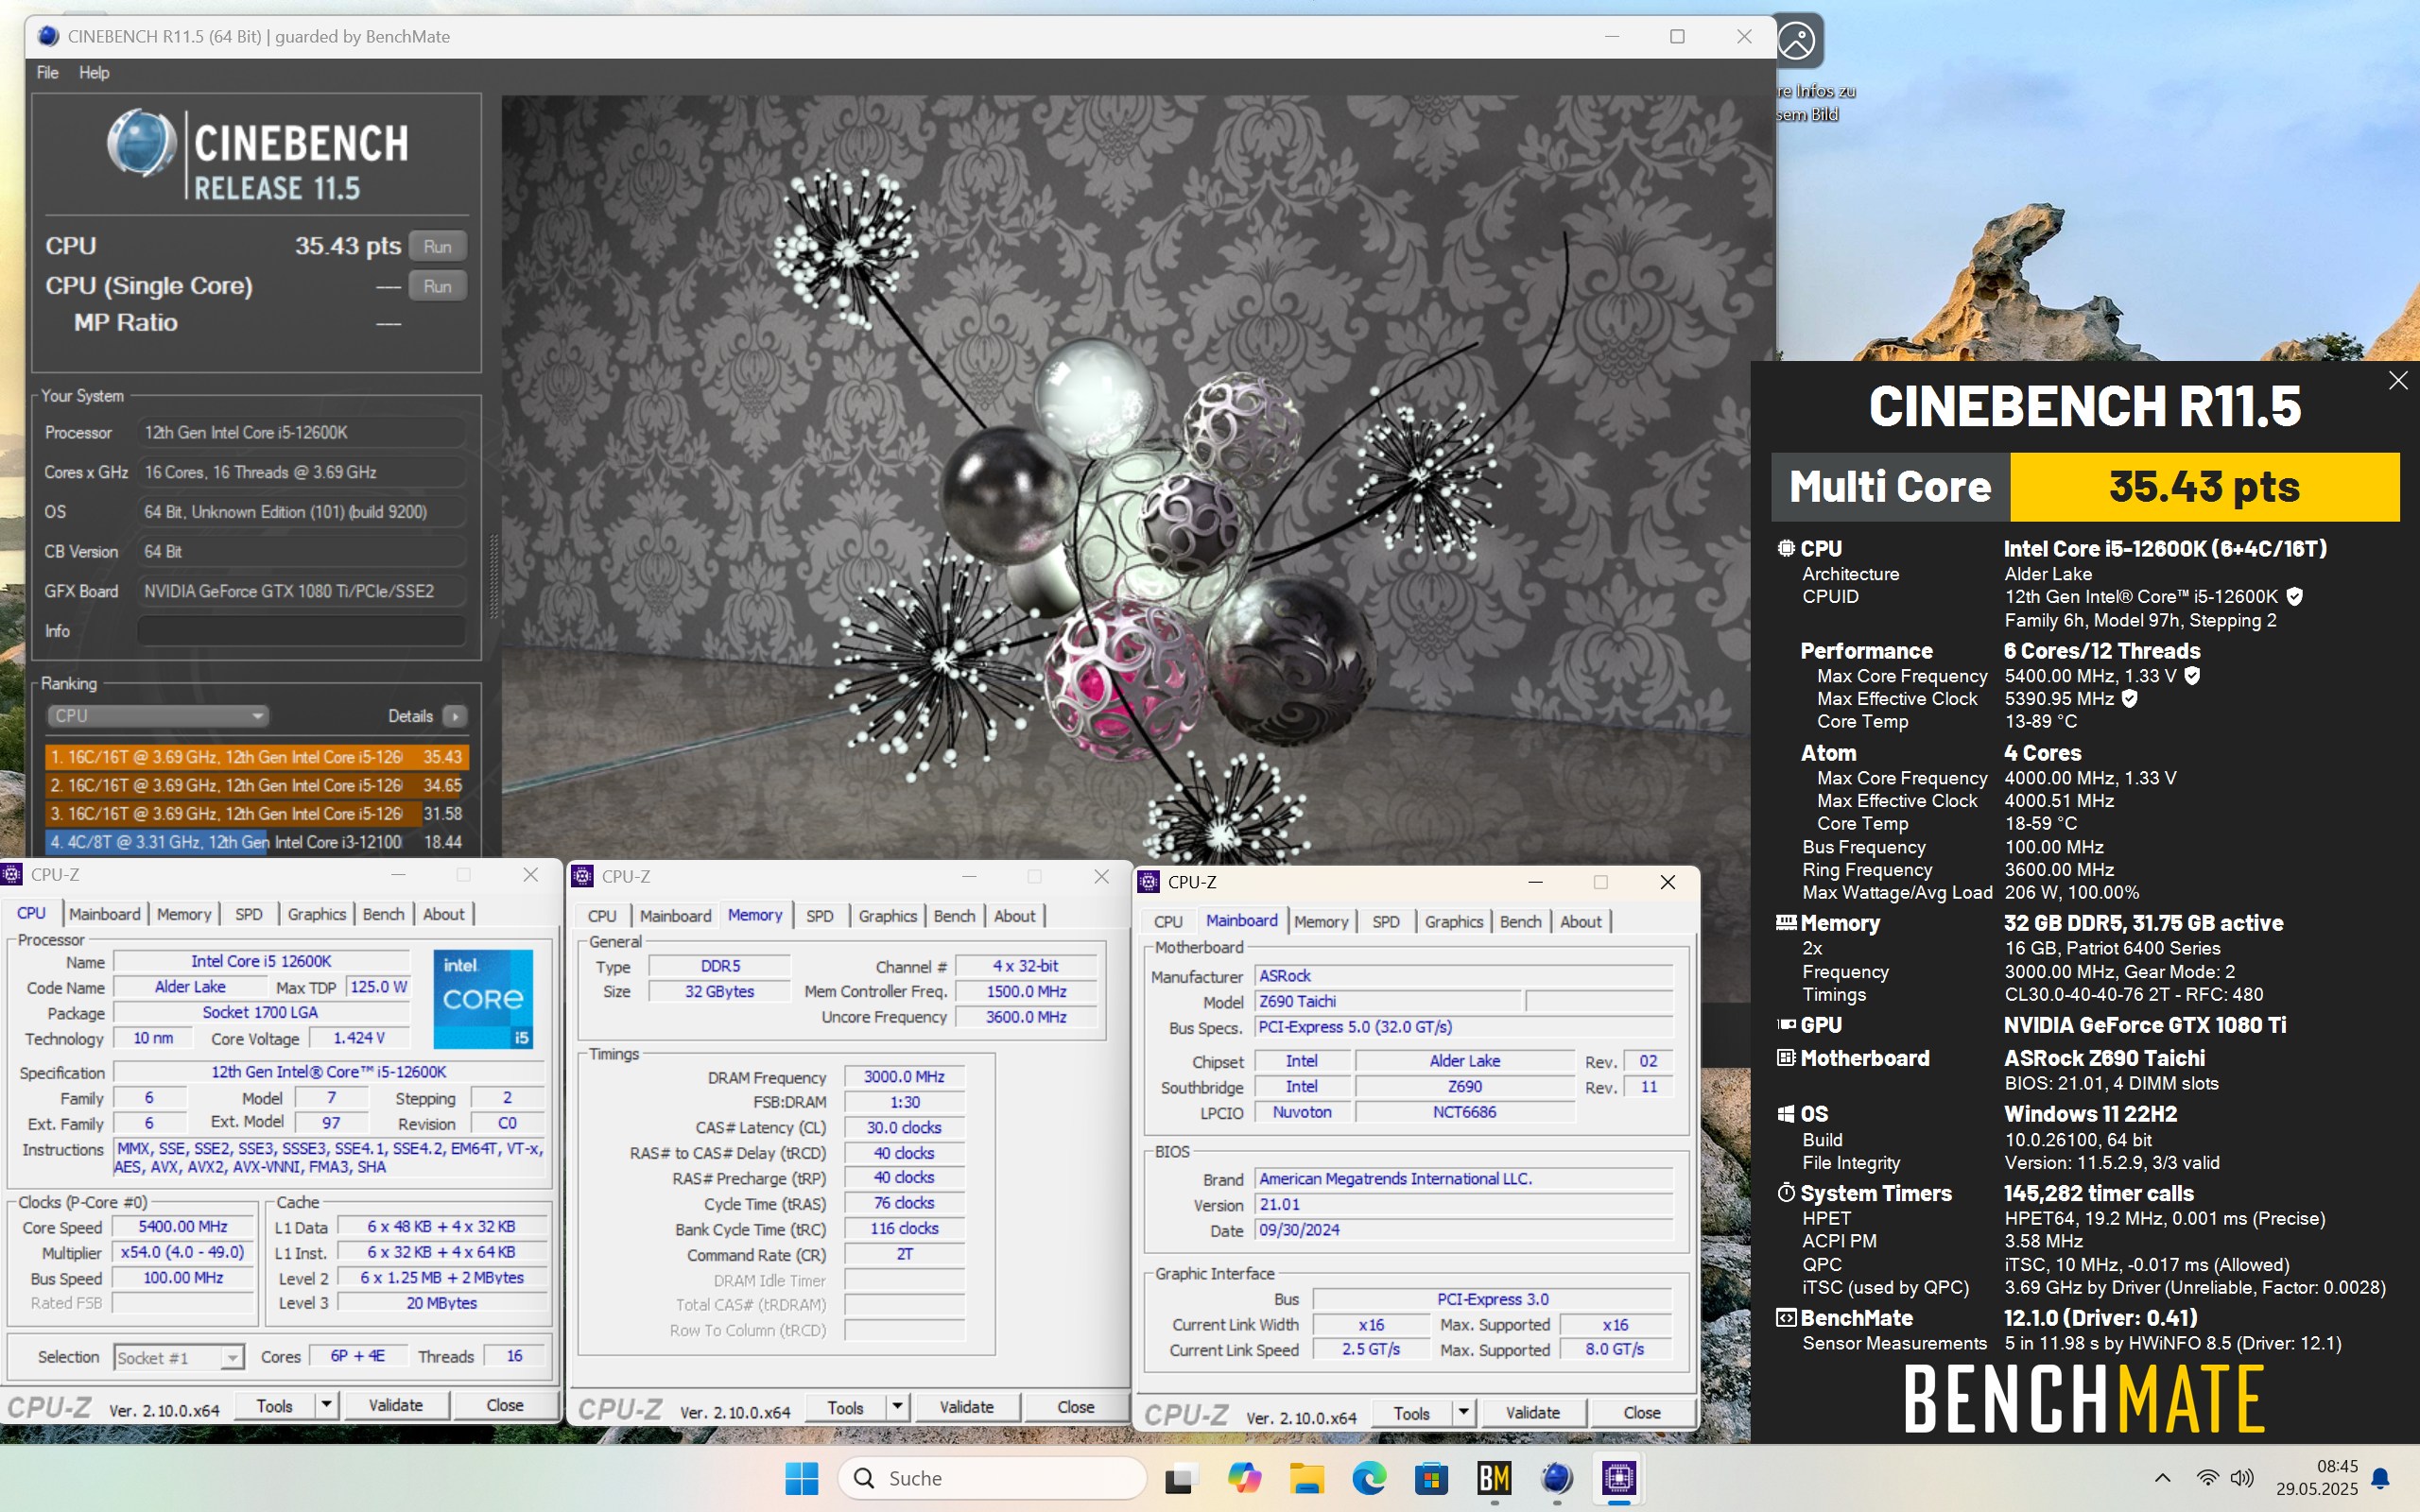Click the Mainboard CPU-Z window icon

tap(1149, 882)
